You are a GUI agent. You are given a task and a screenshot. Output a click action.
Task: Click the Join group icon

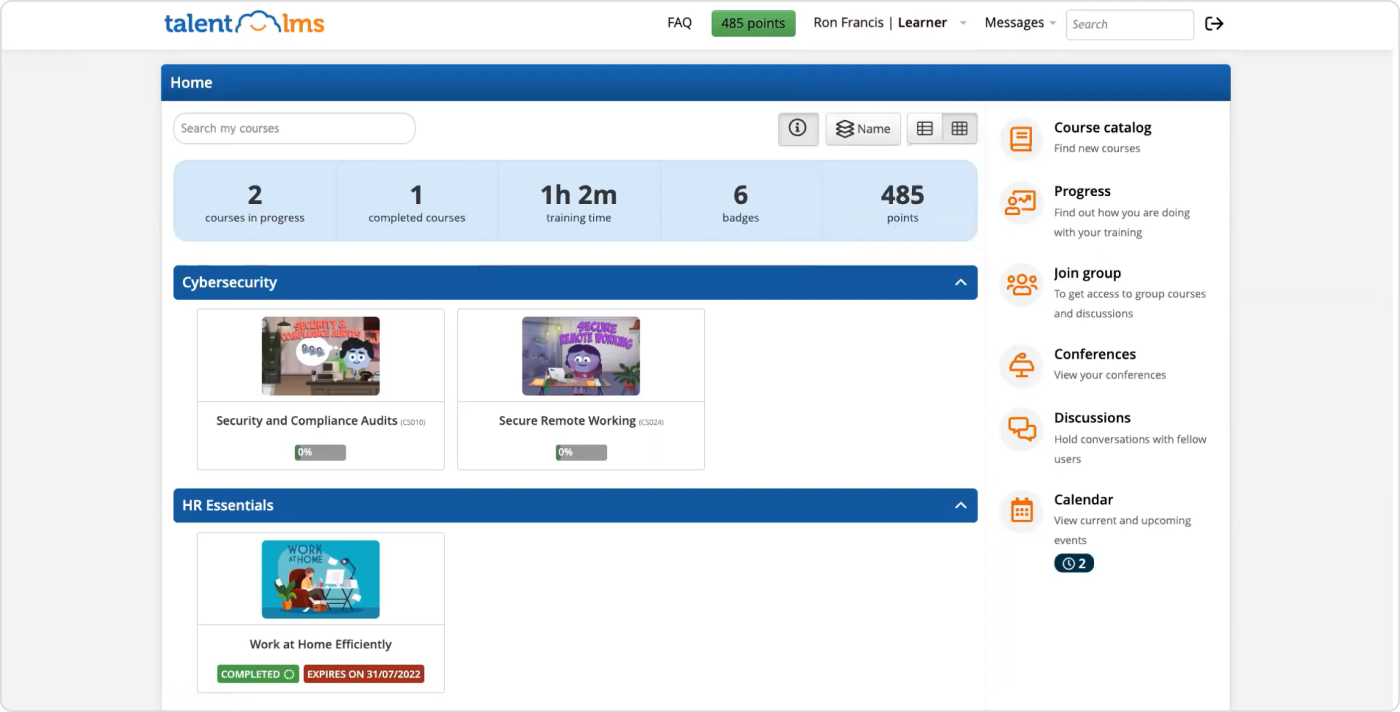coord(1020,284)
